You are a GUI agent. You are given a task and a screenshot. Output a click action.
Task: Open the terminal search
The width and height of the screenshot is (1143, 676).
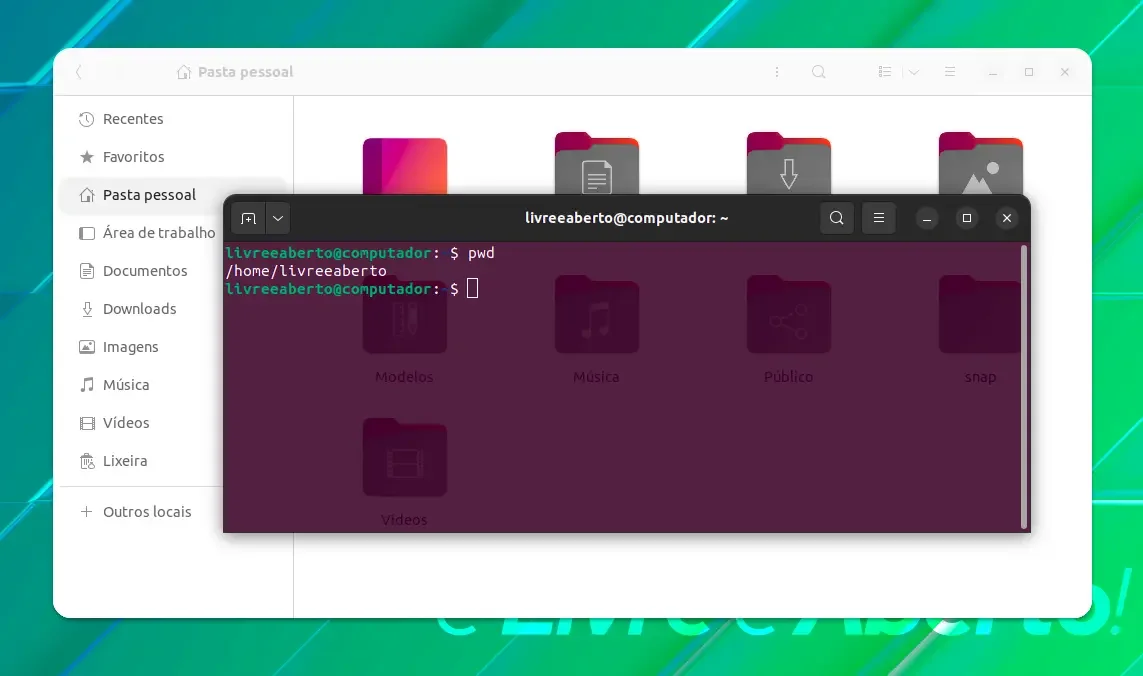(x=837, y=218)
